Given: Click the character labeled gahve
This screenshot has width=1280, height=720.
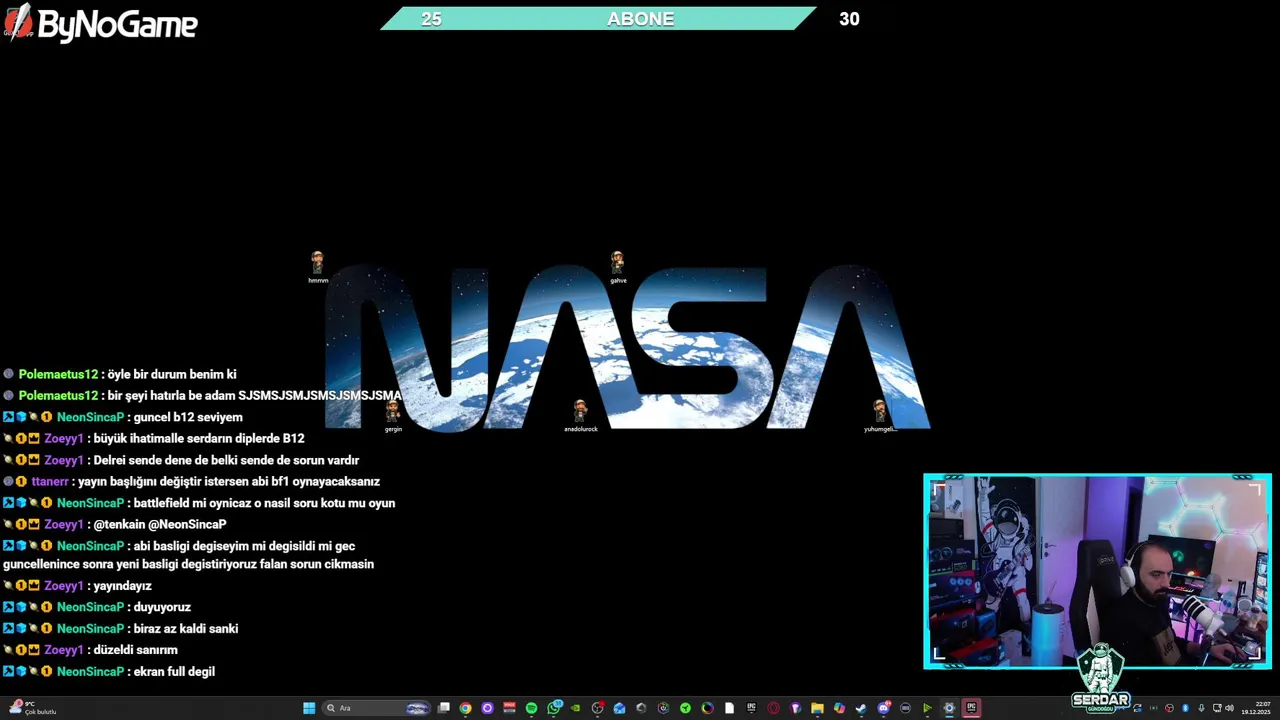Looking at the screenshot, I should pyautogui.click(x=618, y=266).
